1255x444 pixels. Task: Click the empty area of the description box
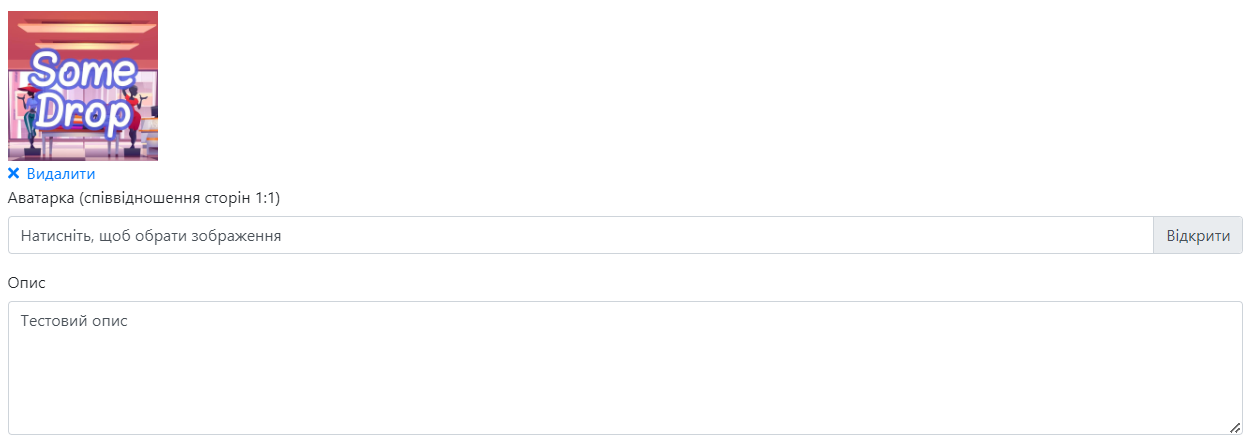625,385
